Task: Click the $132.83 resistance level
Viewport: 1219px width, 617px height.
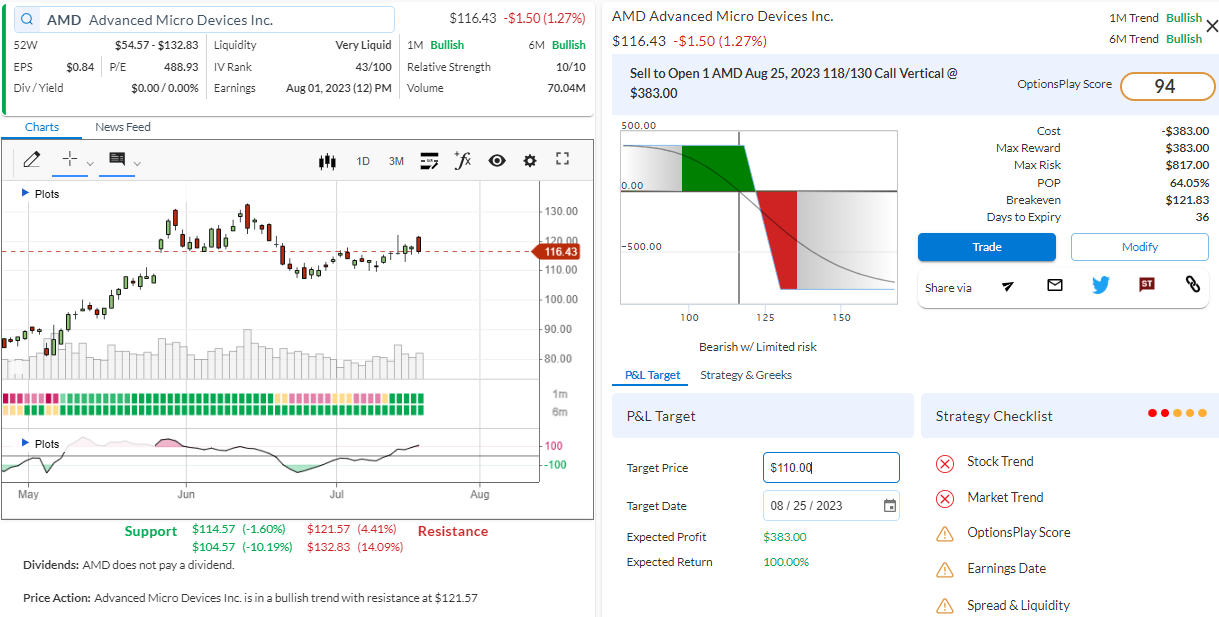Action: coord(329,547)
